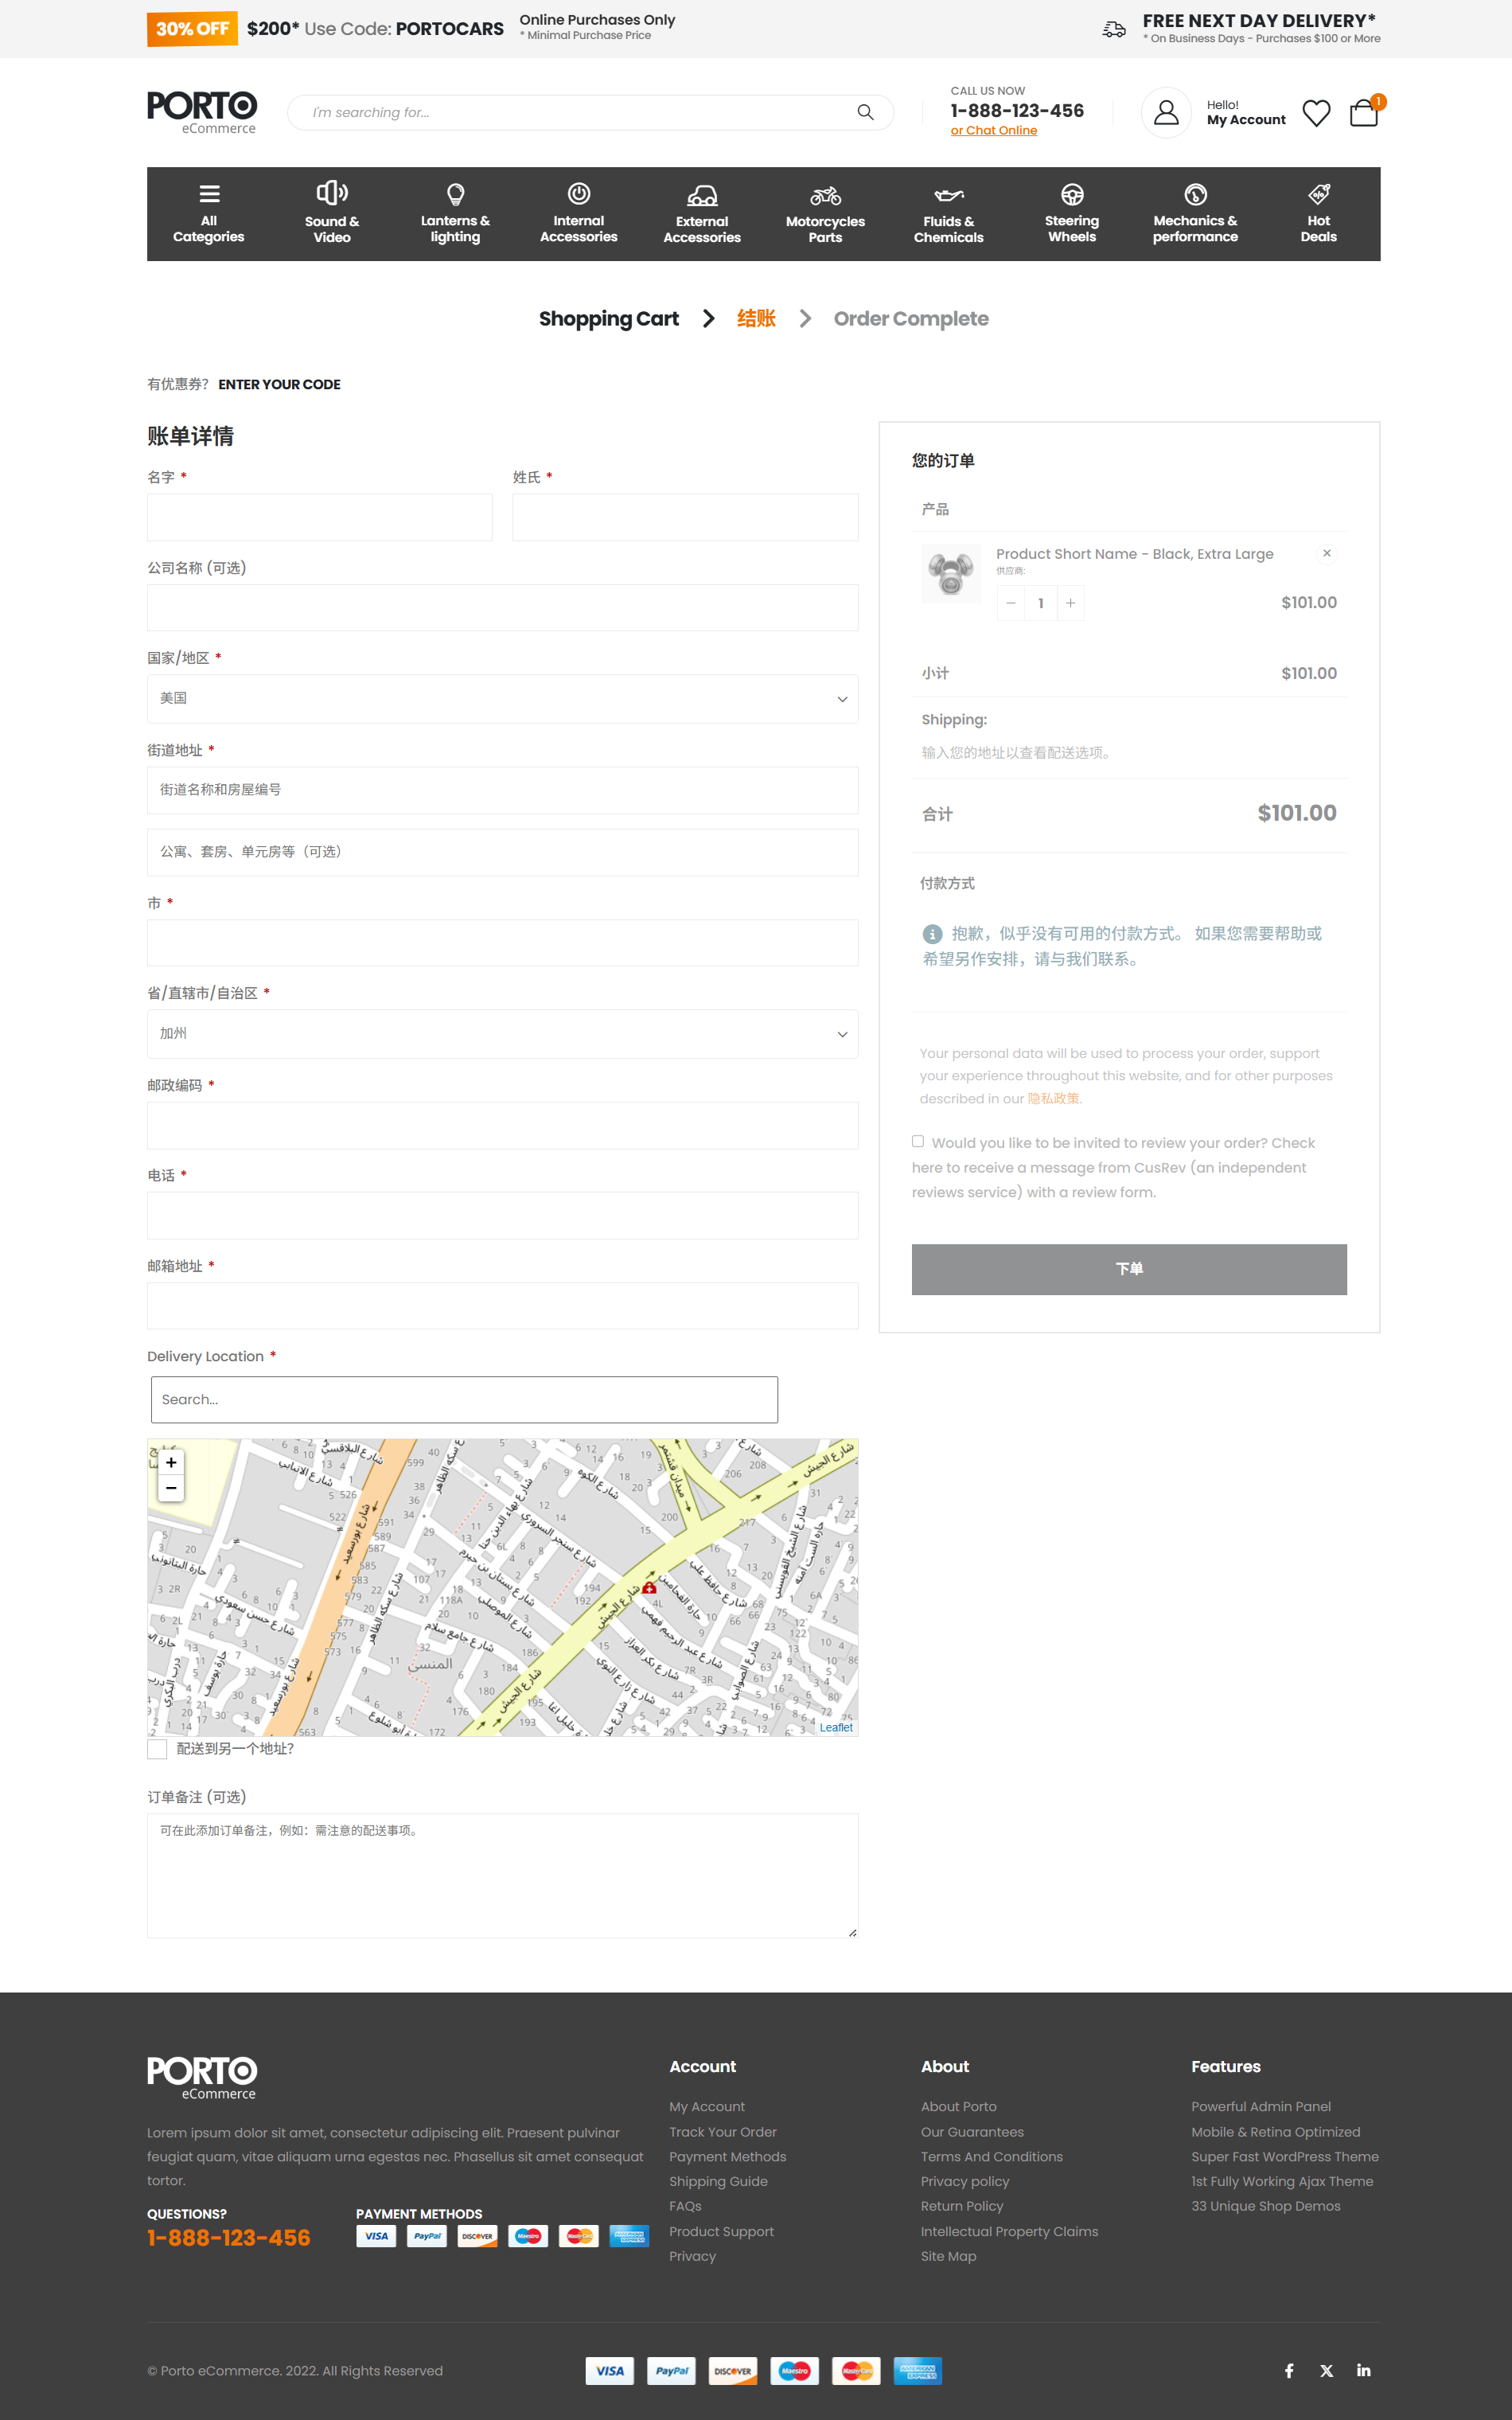1512x2420 pixels.
Task: Open the All Categories menu
Action: pos(208,214)
